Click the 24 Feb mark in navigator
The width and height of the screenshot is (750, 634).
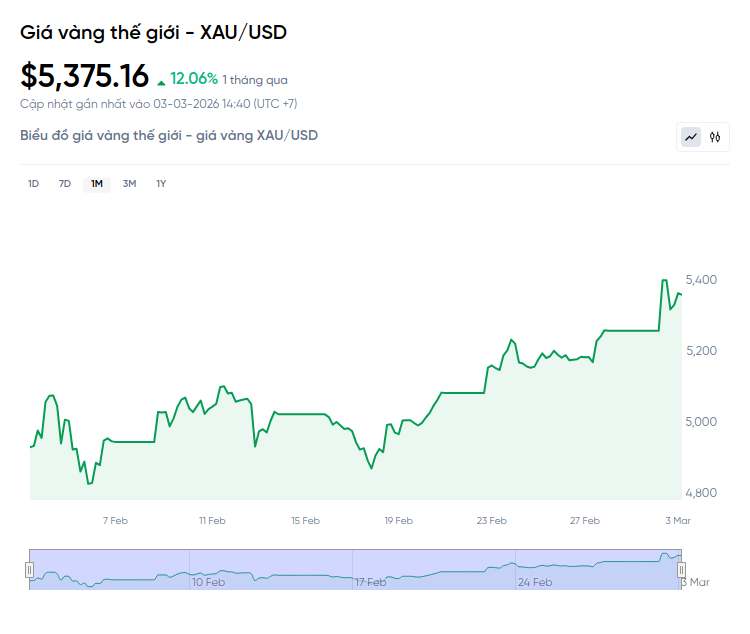535,581
